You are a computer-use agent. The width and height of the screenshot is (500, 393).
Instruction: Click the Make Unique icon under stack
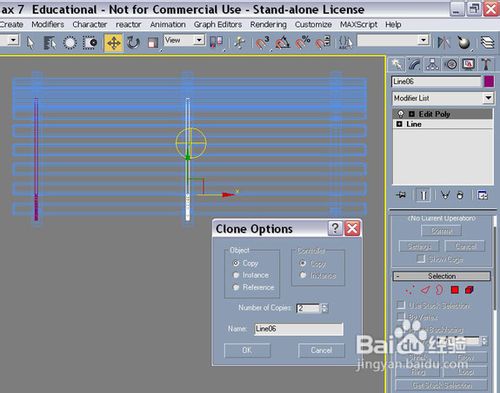pyautogui.click(x=445, y=195)
